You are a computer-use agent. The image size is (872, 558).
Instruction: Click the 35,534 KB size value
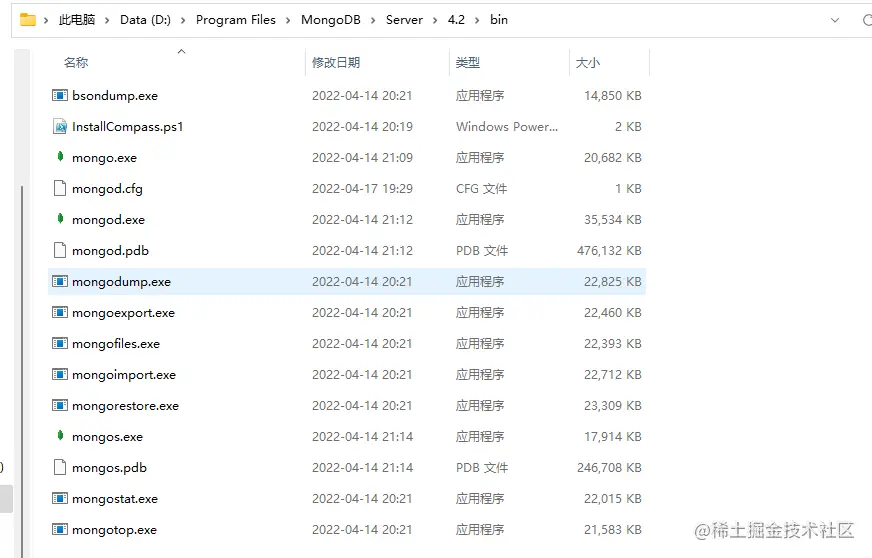612,220
